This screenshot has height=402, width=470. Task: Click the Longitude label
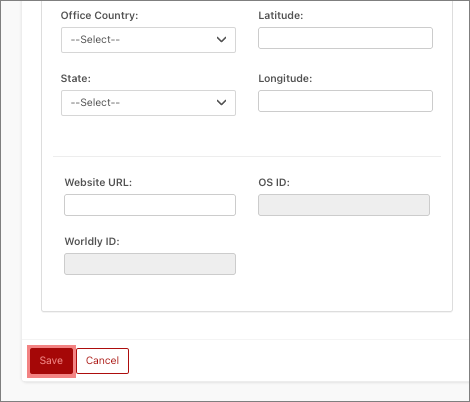click(285, 79)
